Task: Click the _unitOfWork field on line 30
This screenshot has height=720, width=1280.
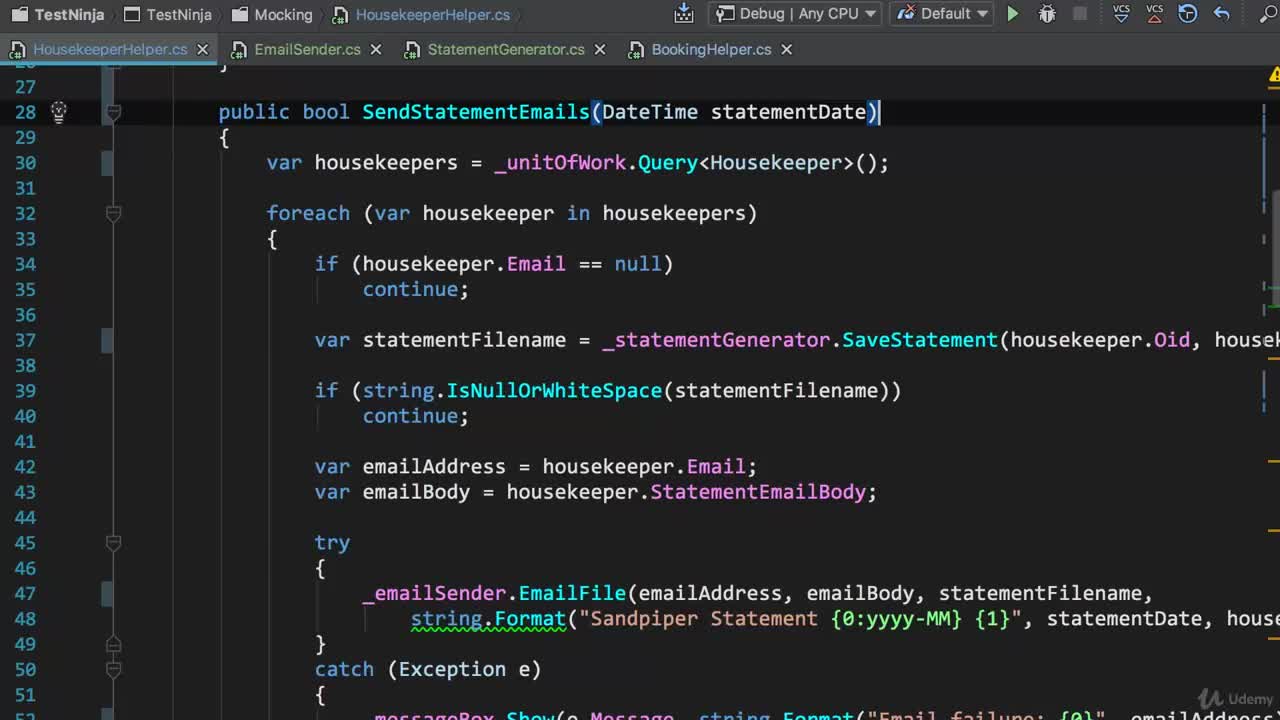Action: [x=561, y=162]
